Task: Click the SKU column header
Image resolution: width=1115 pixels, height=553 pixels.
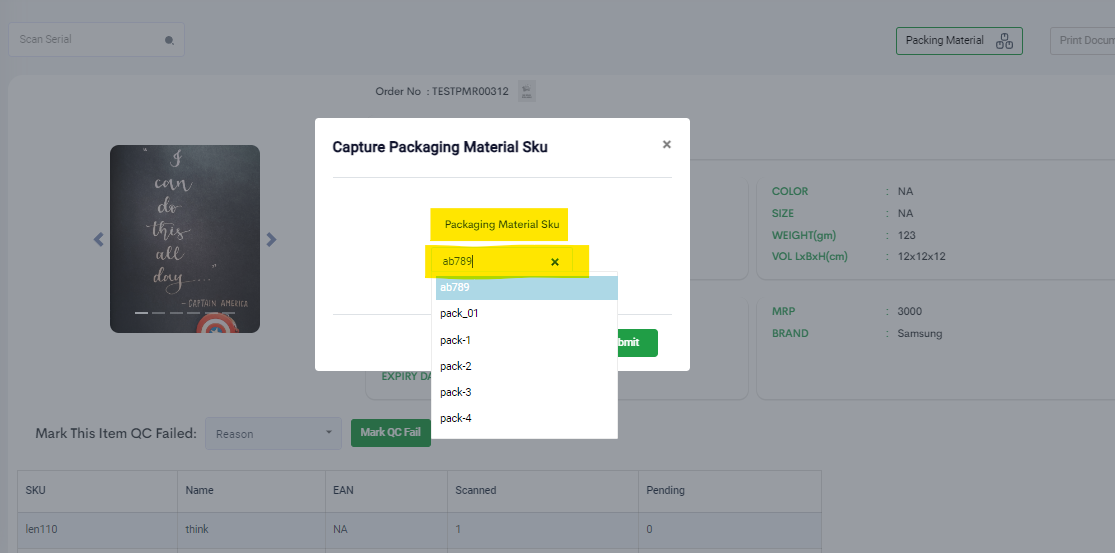Action: [97, 491]
